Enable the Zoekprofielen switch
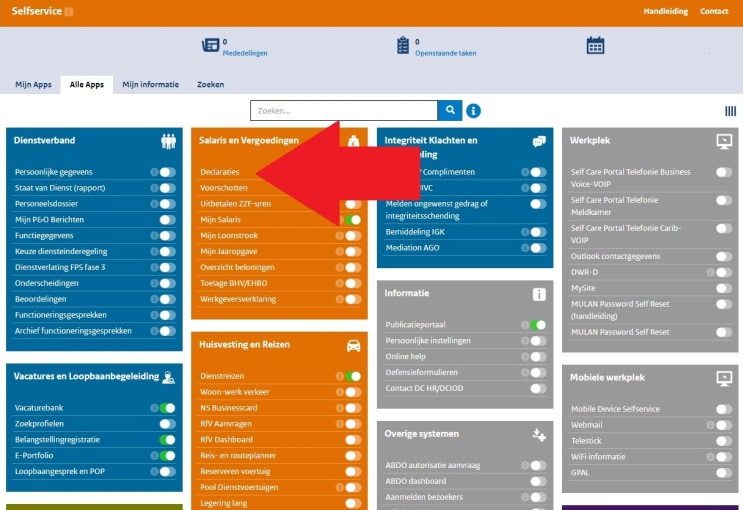The height and width of the screenshot is (510, 743). tap(167, 423)
